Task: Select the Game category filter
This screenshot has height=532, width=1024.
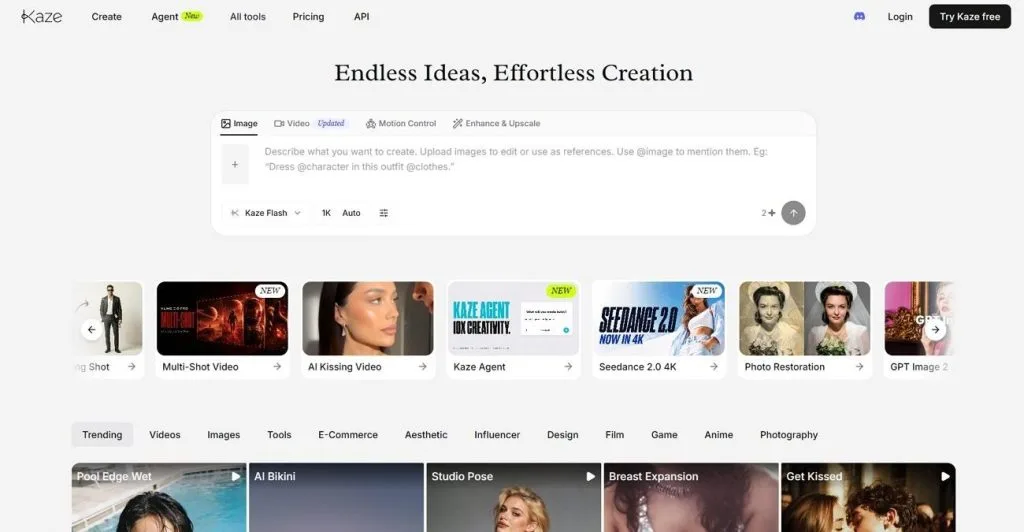Action: coord(664,435)
